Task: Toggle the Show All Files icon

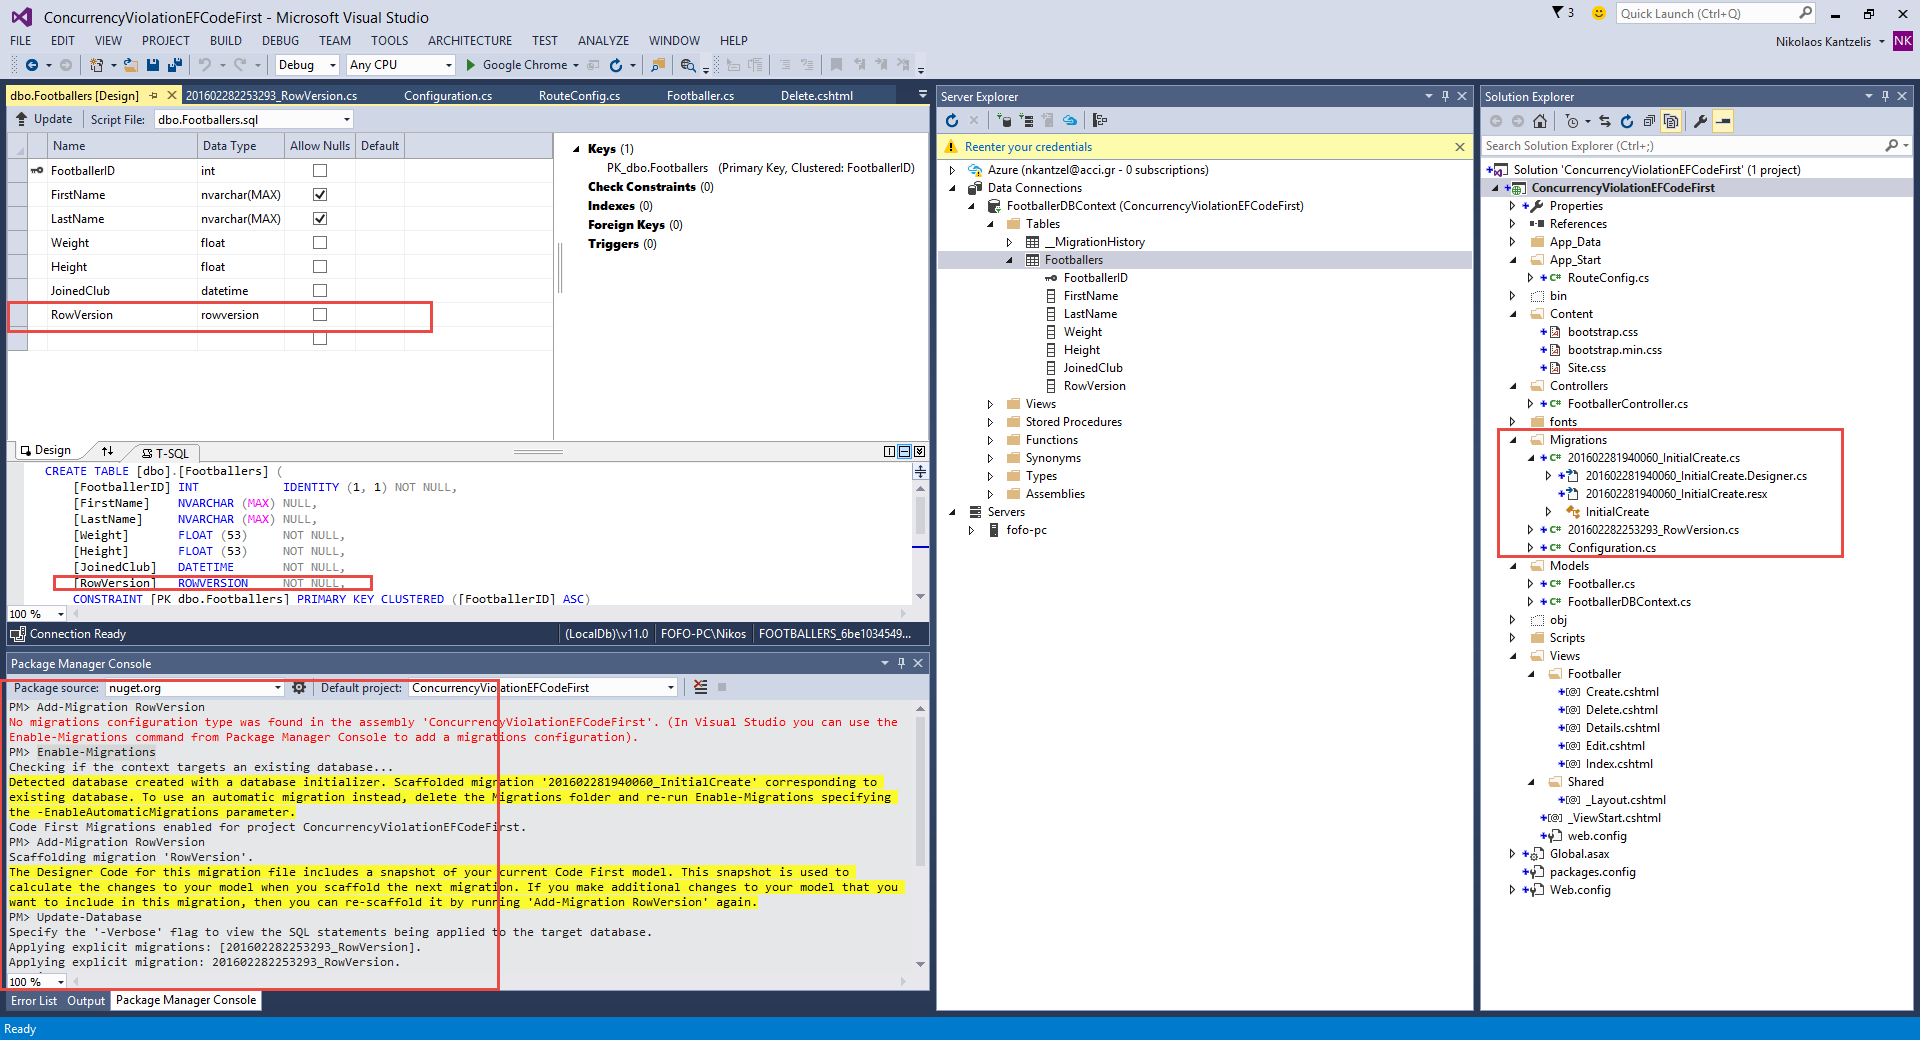Action: click(x=1671, y=121)
